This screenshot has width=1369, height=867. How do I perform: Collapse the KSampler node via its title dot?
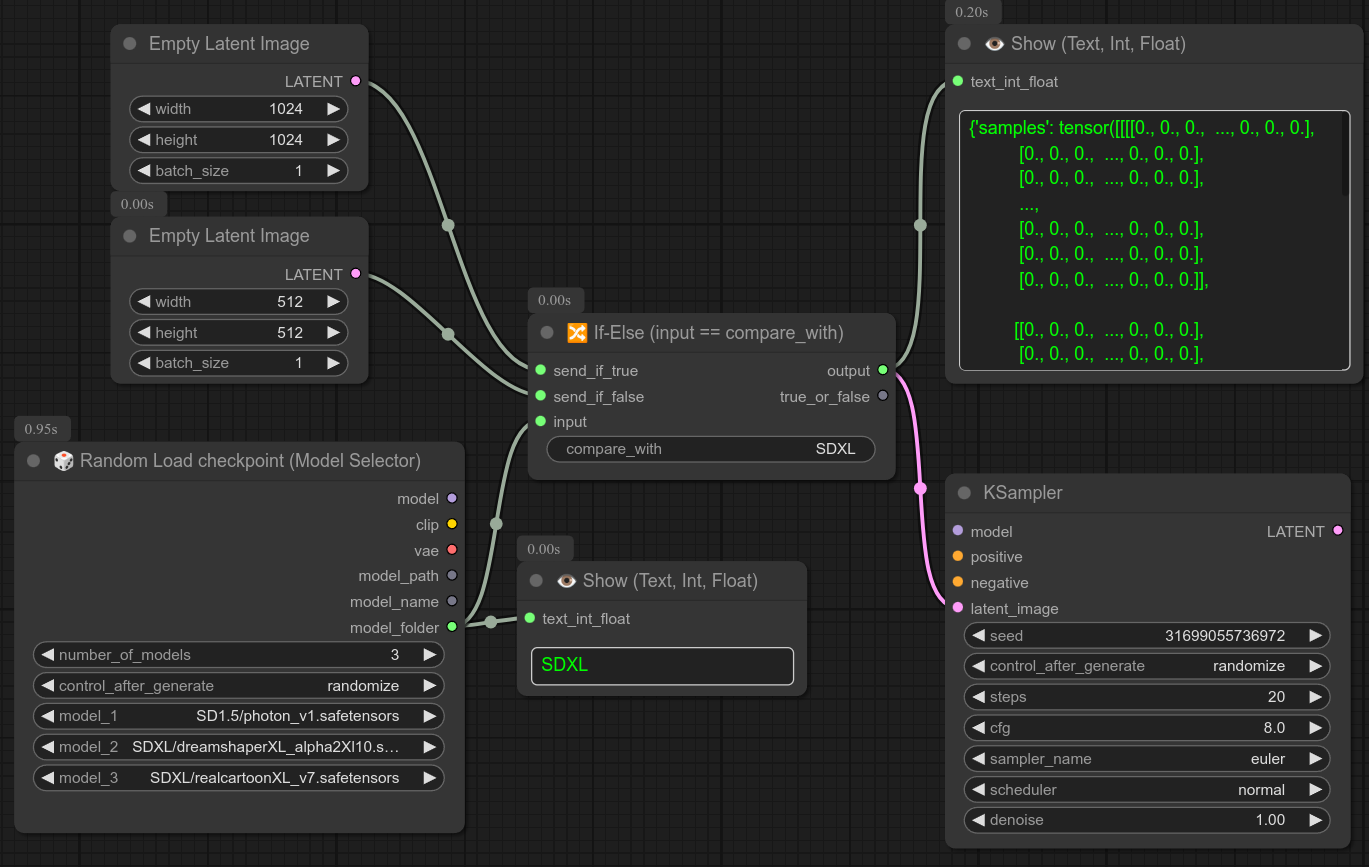[964, 492]
